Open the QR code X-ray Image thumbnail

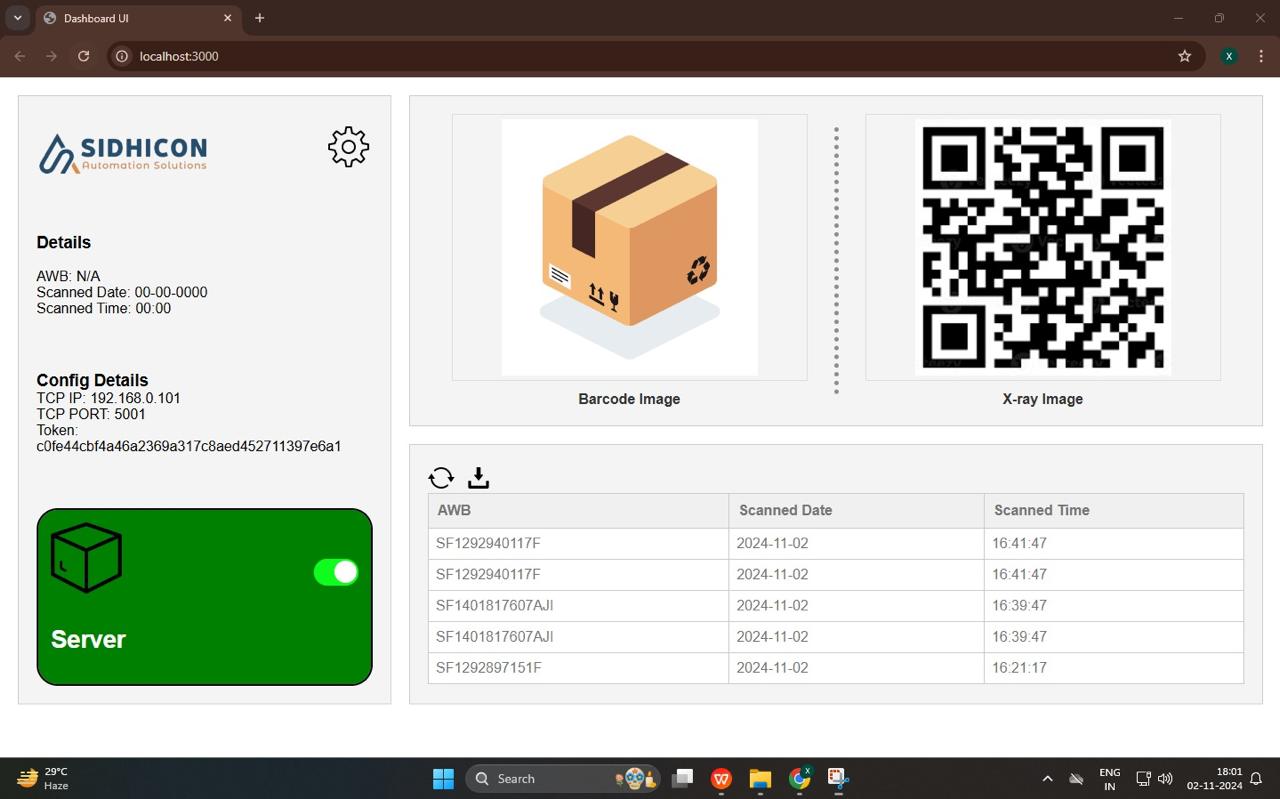pyautogui.click(x=1042, y=247)
